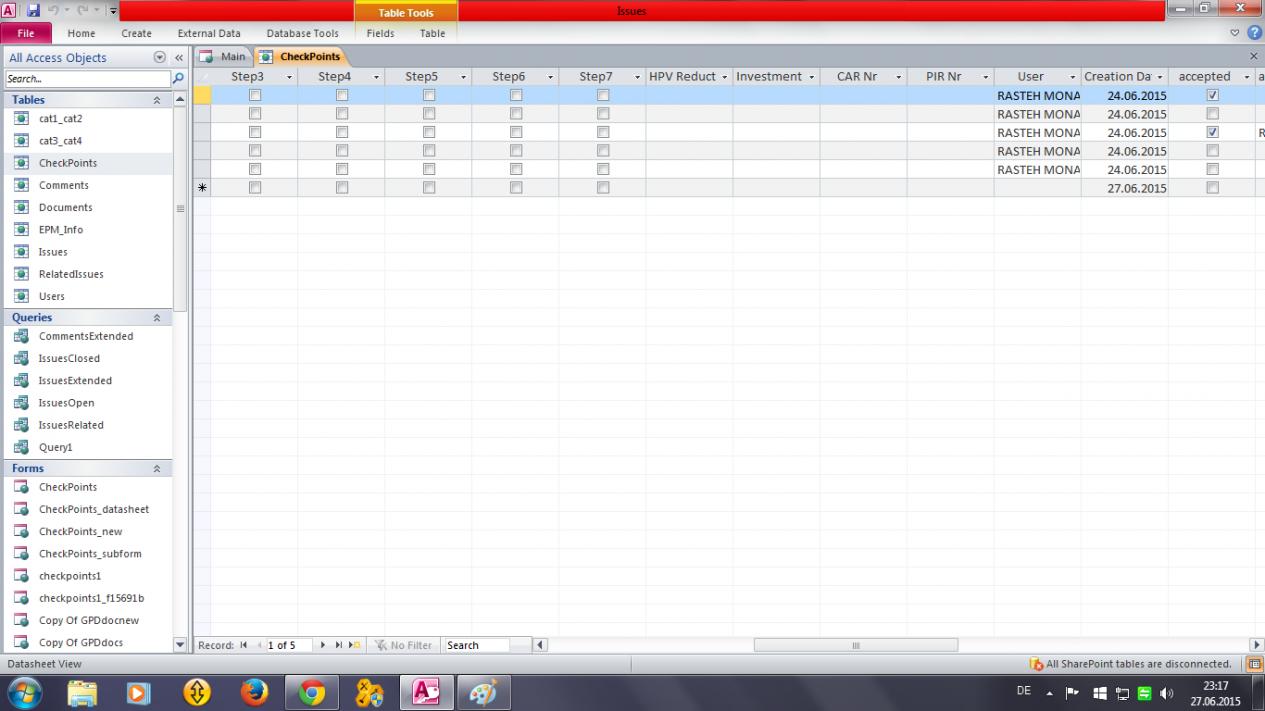This screenshot has width=1265, height=711.
Task: Select the CheckPoints_datasheet form icon
Action: (20, 509)
